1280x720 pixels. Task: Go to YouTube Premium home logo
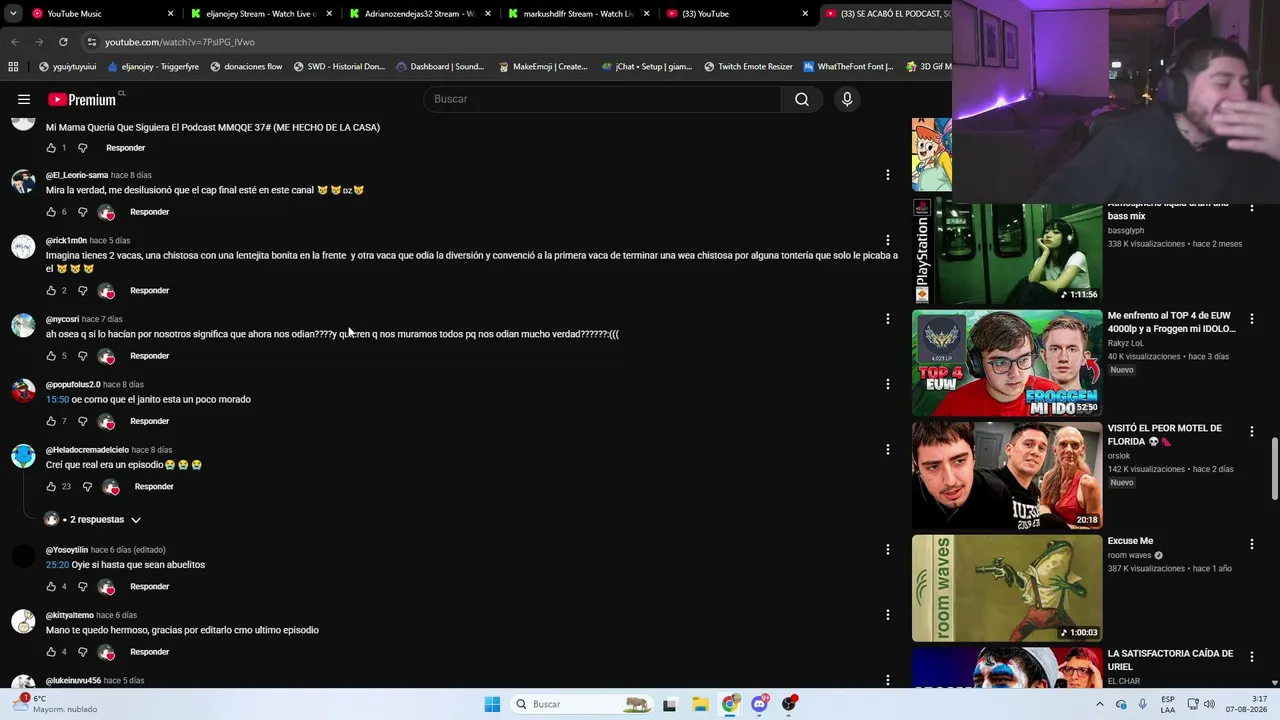tap(82, 99)
